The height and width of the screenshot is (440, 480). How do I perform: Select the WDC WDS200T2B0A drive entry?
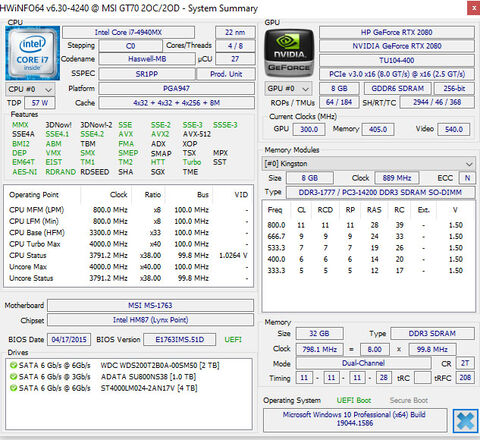pyautogui.click(x=114, y=365)
